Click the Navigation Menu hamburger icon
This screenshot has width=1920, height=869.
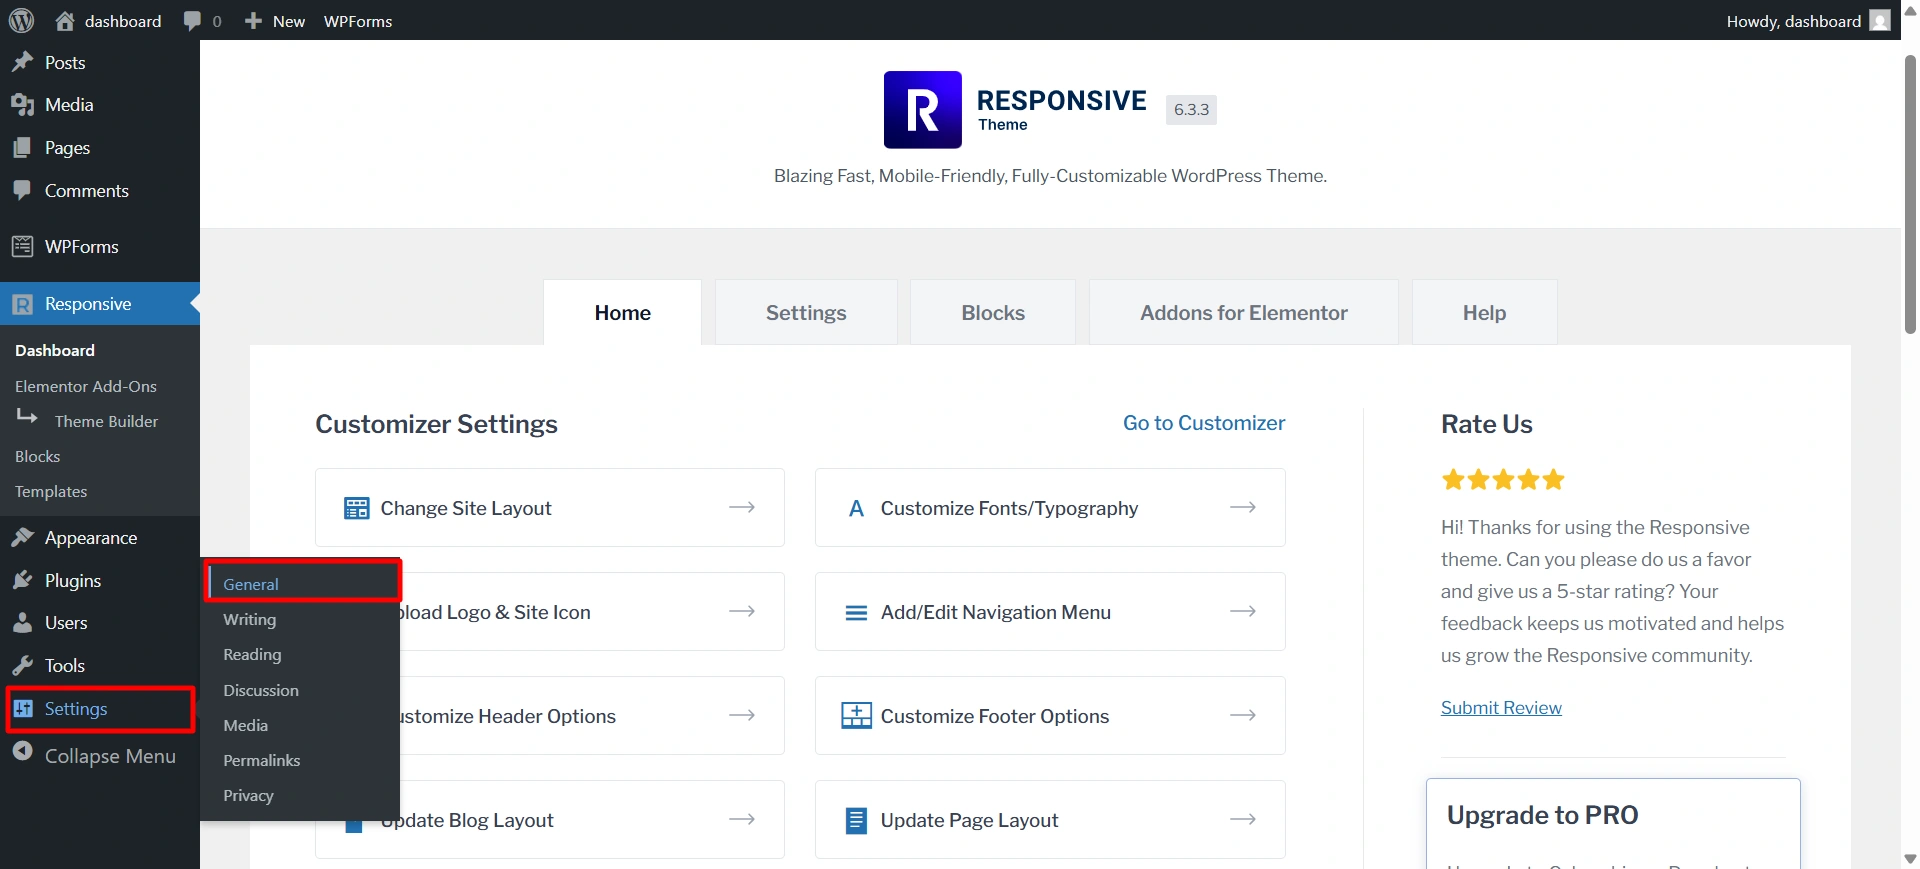coord(857,613)
